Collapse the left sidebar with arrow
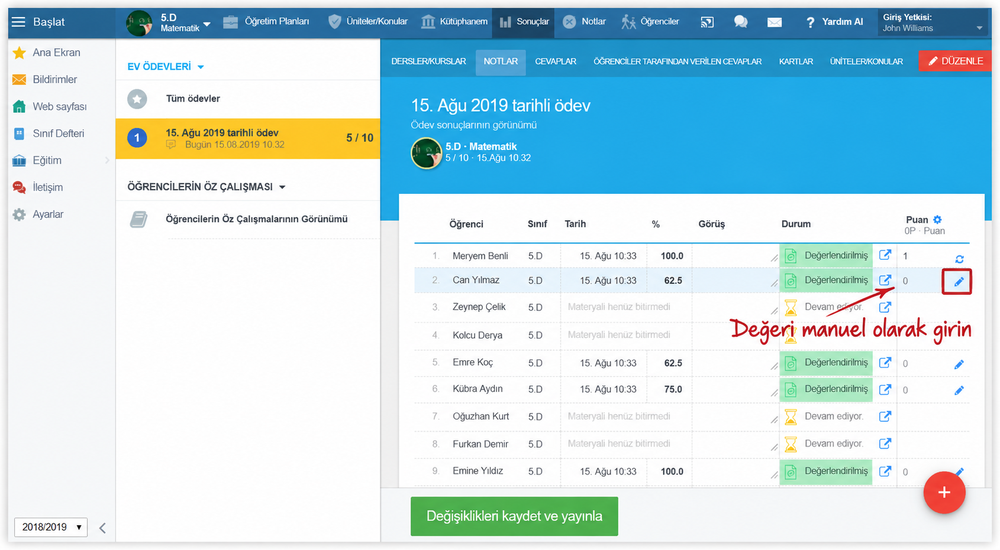This screenshot has height=550, width=1000. point(102,528)
